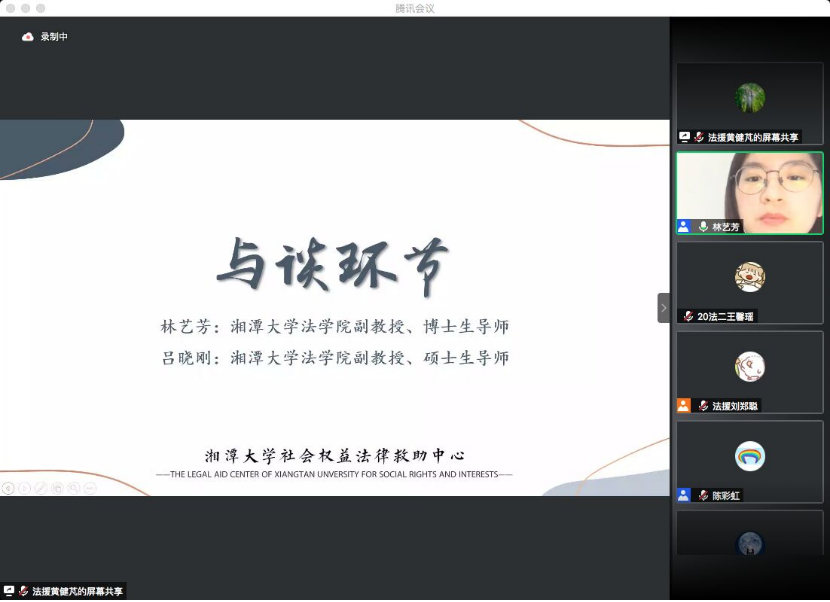Collapse the participant video sidebar with arrow
The width and height of the screenshot is (830, 602).
[662, 307]
